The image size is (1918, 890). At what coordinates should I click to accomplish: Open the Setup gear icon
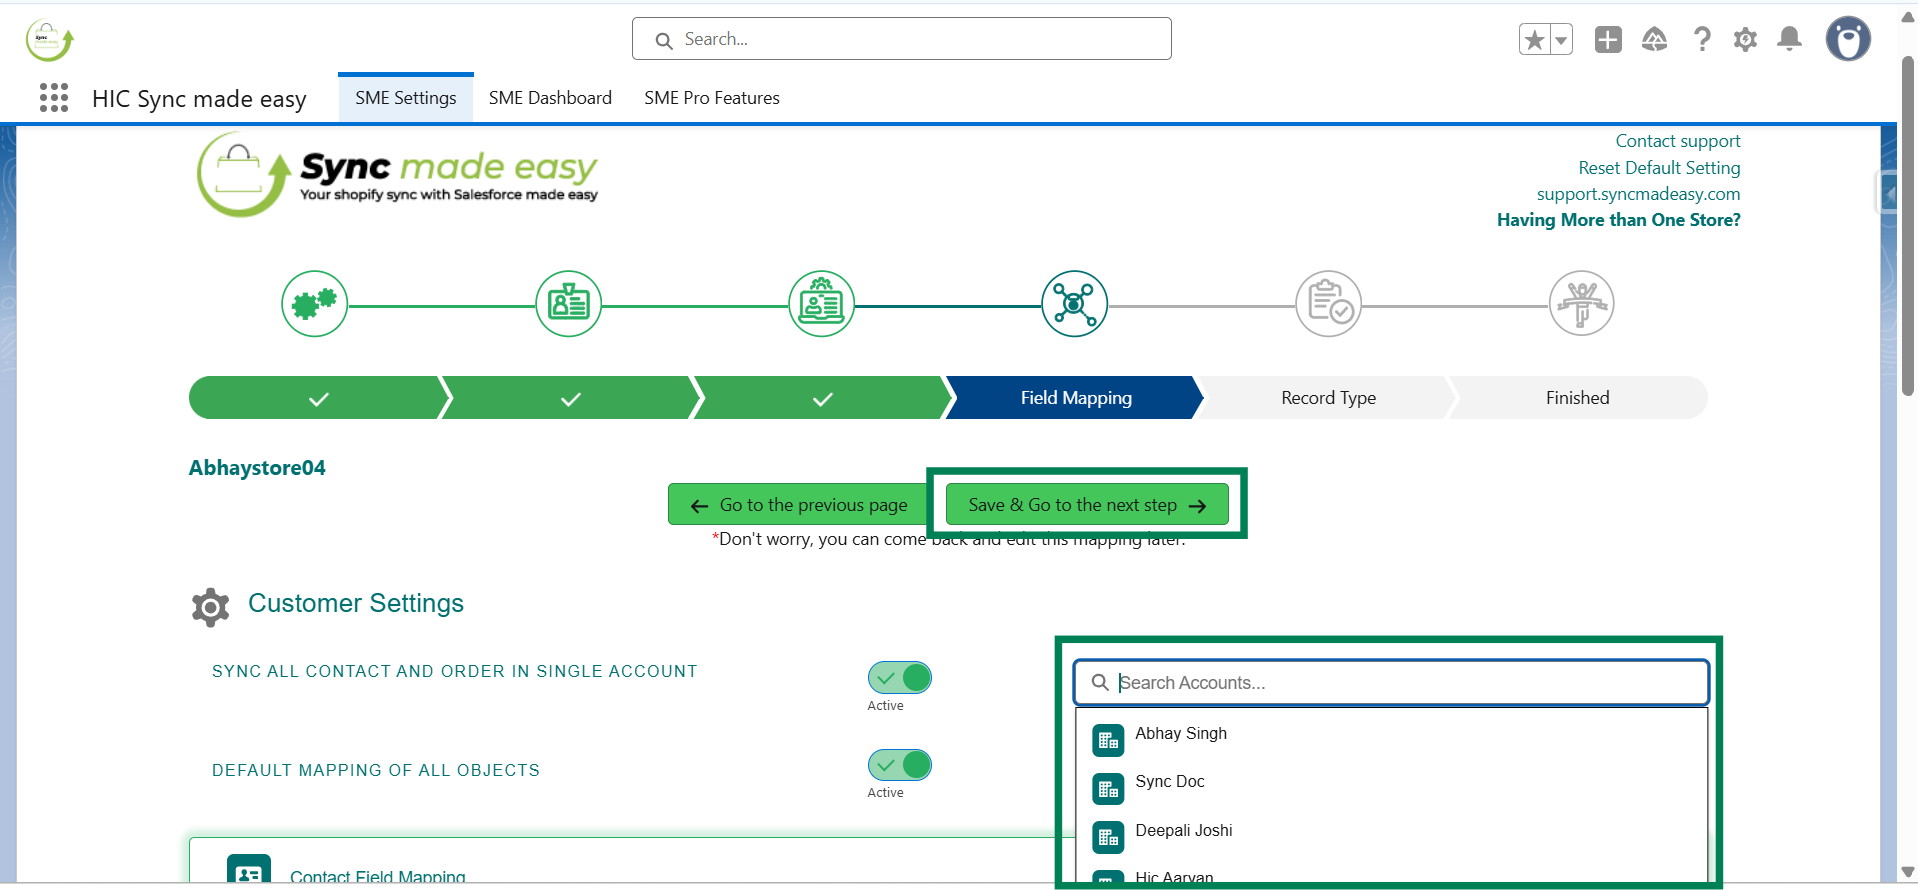1745,40
